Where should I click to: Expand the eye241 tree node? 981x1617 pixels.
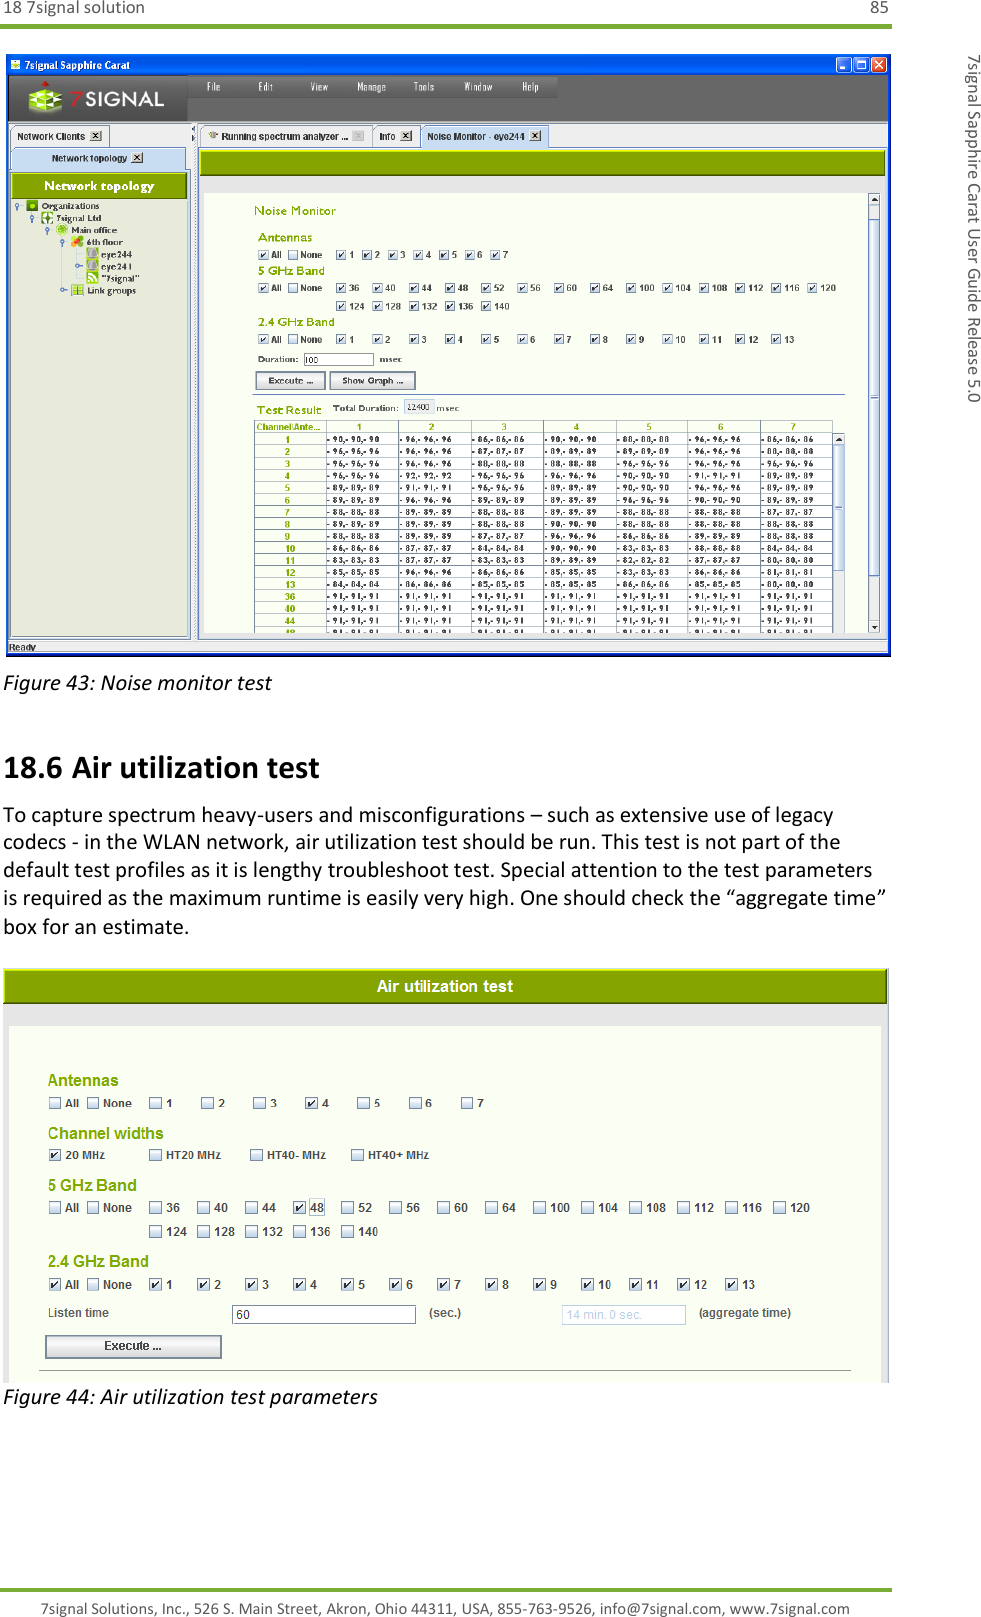(78, 266)
